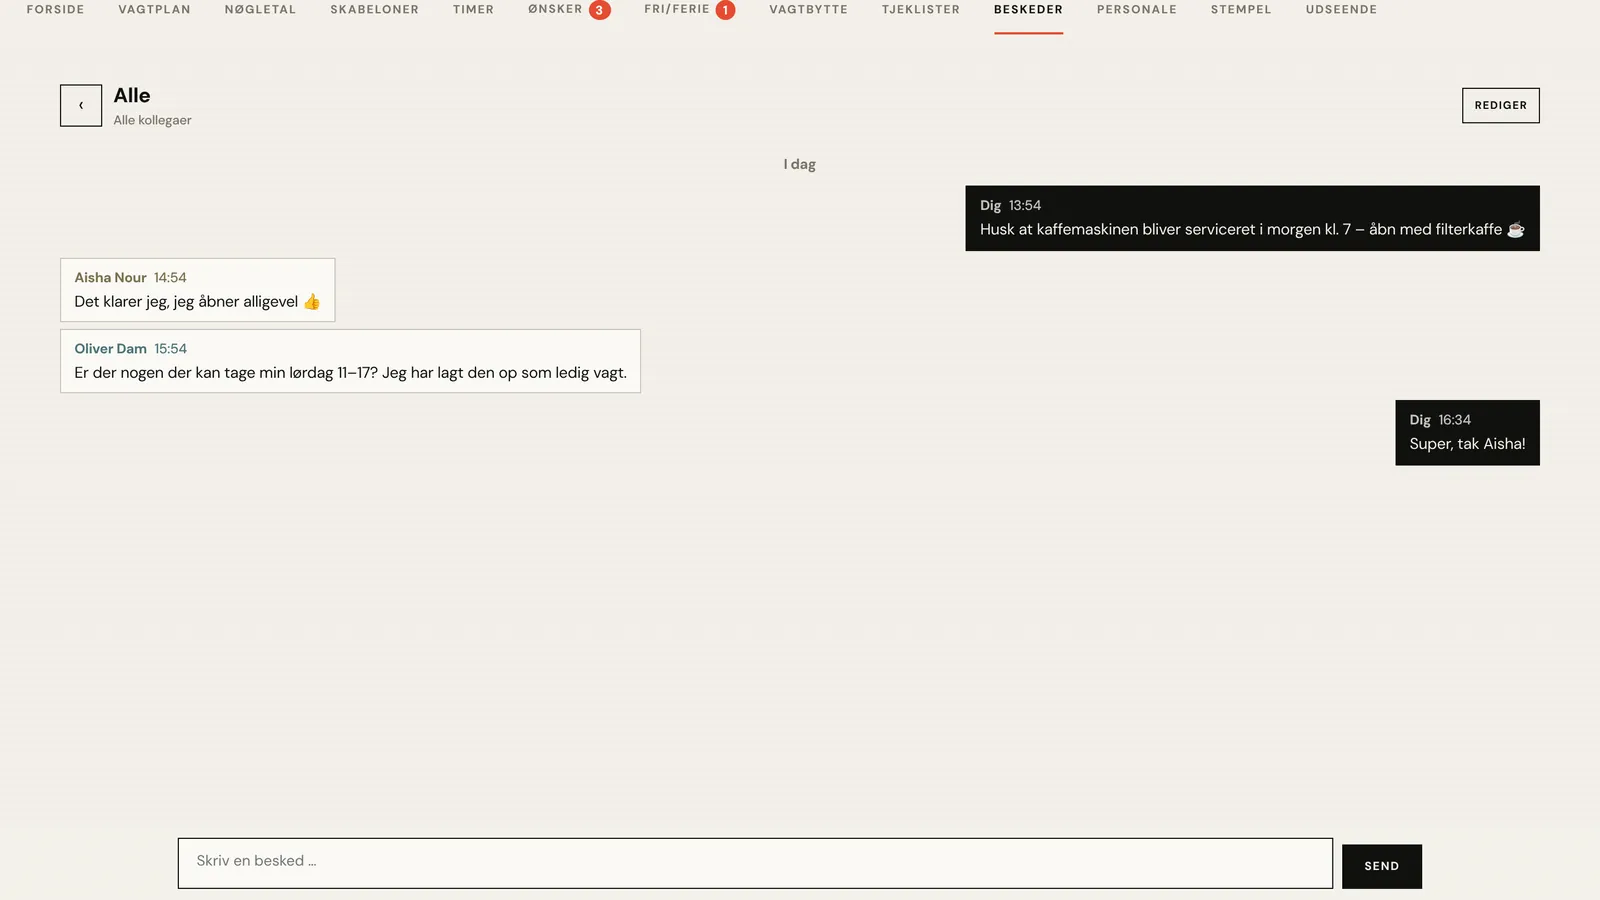1600x900 pixels.
Task: Go to the Stempel tab
Action: point(1241,10)
